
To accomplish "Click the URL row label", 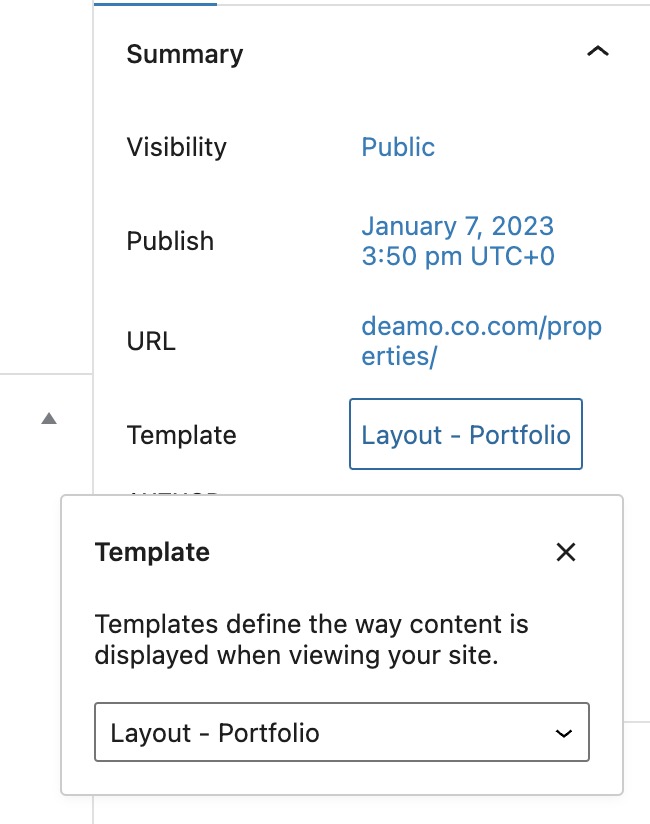I will click(x=151, y=341).
